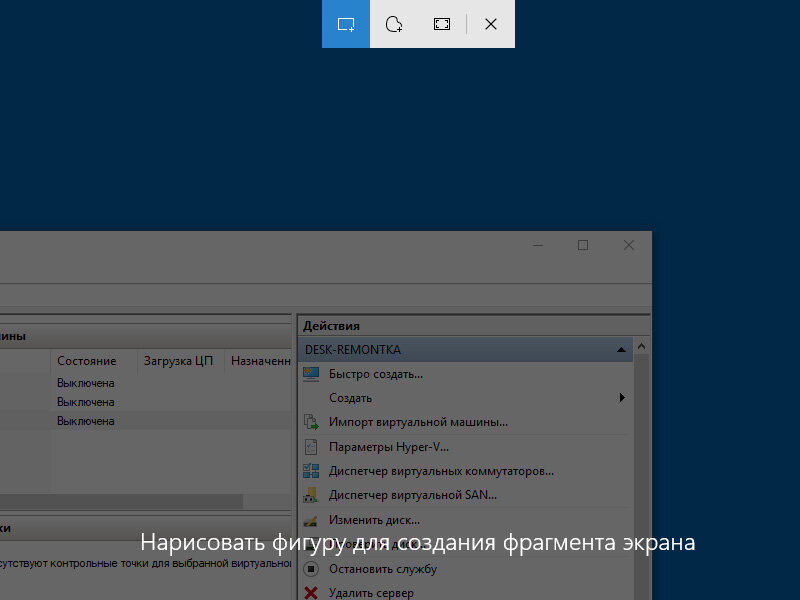
Task: Click the Импорт виртуальной машины icon
Action: click(311, 422)
